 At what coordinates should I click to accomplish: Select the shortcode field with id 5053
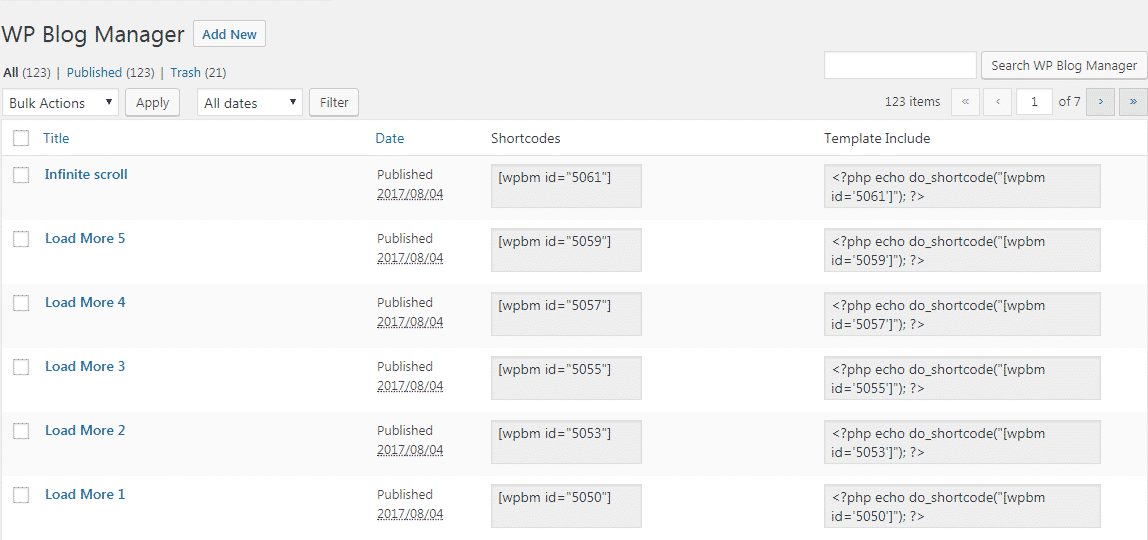tap(567, 442)
